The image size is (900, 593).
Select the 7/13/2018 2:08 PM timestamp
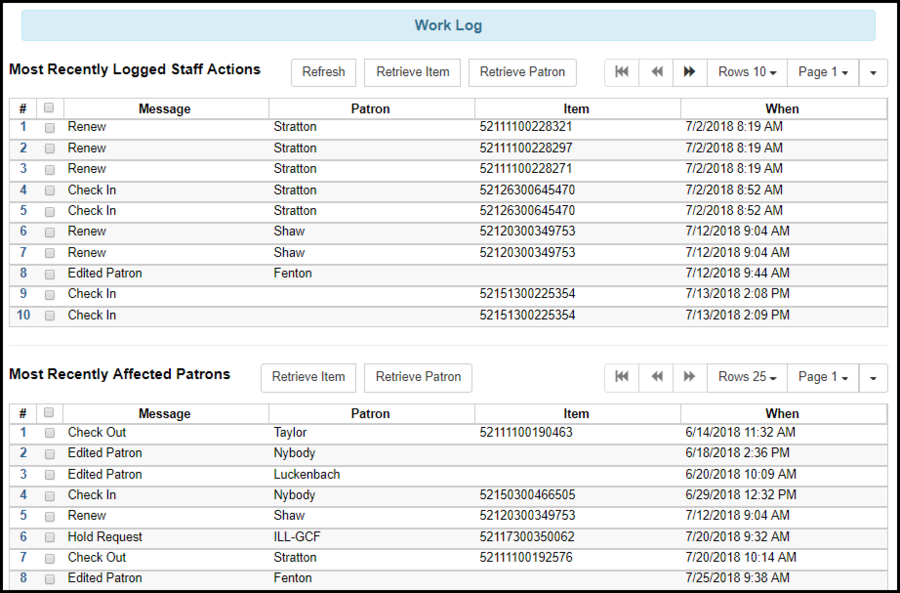(x=738, y=294)
